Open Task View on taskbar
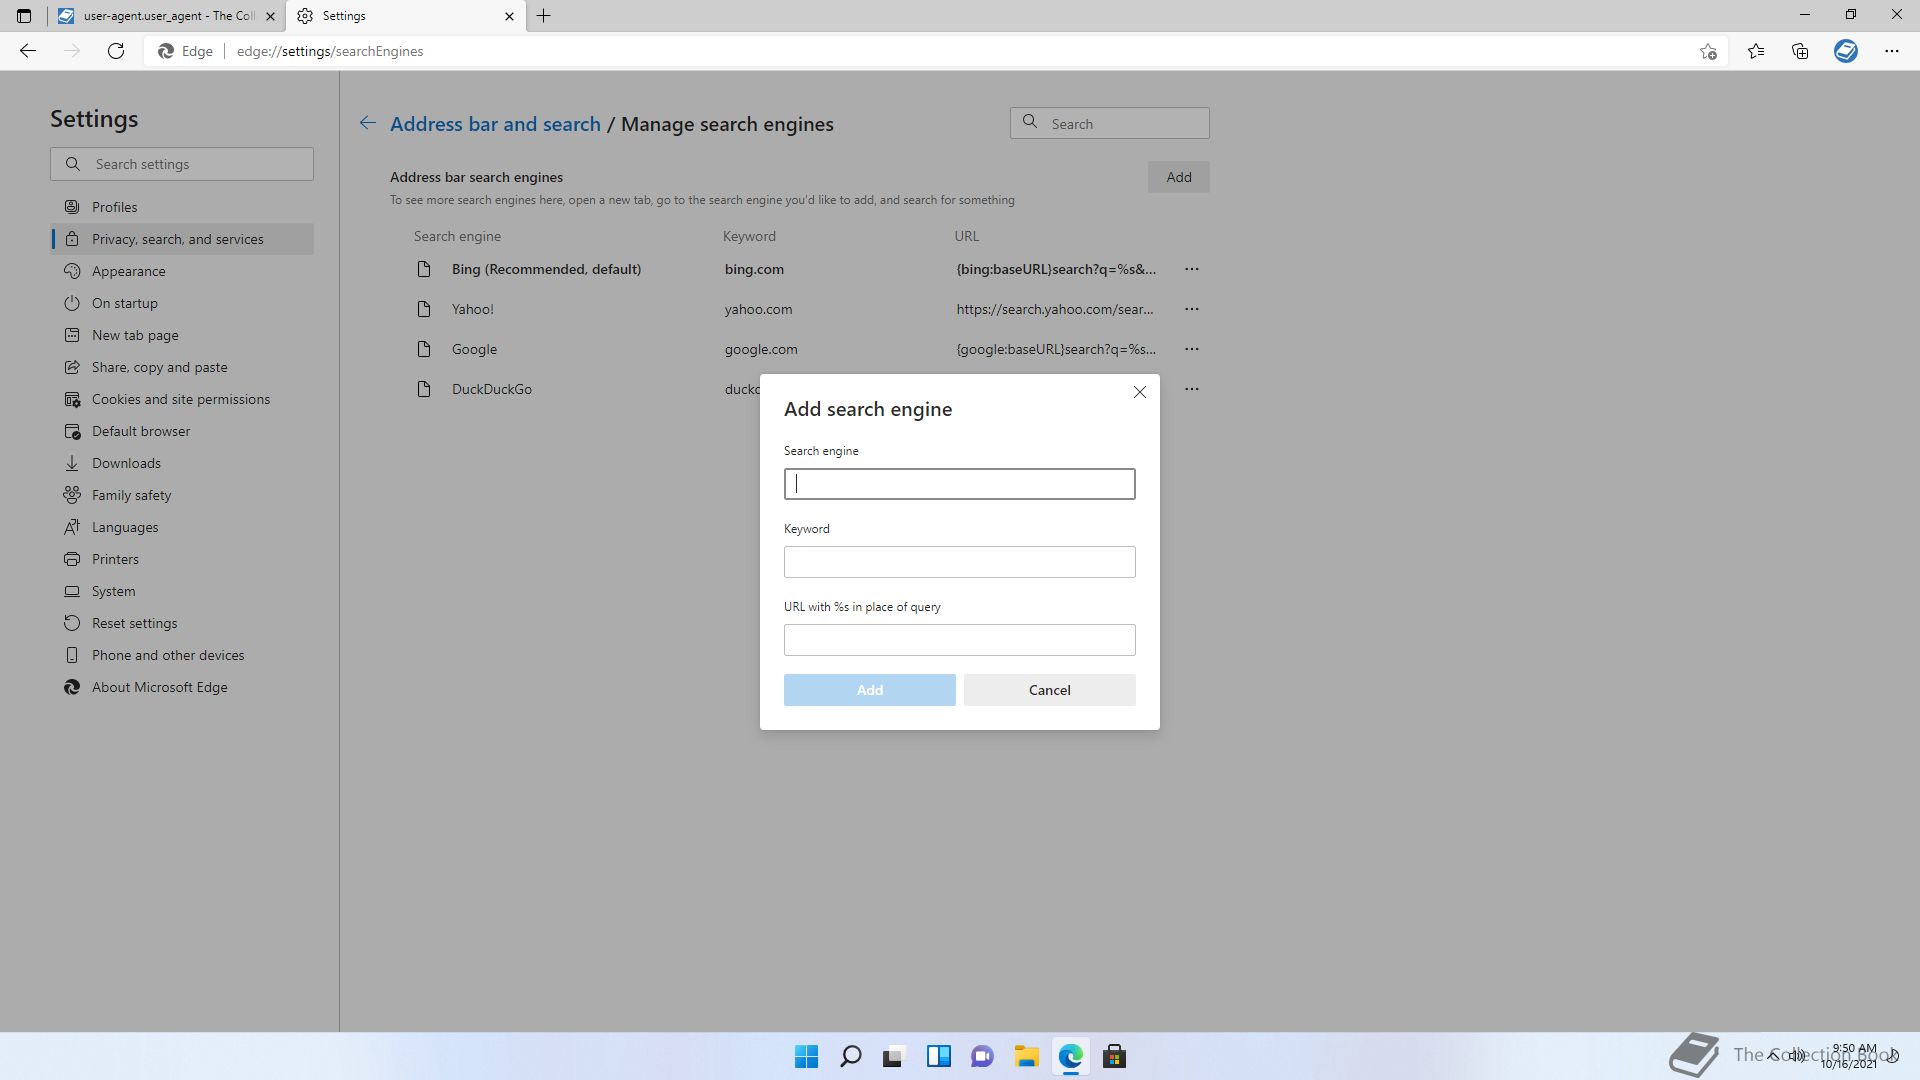Image resolution: width=1920 pixels, height=1080 pixels. point(894,1056)
